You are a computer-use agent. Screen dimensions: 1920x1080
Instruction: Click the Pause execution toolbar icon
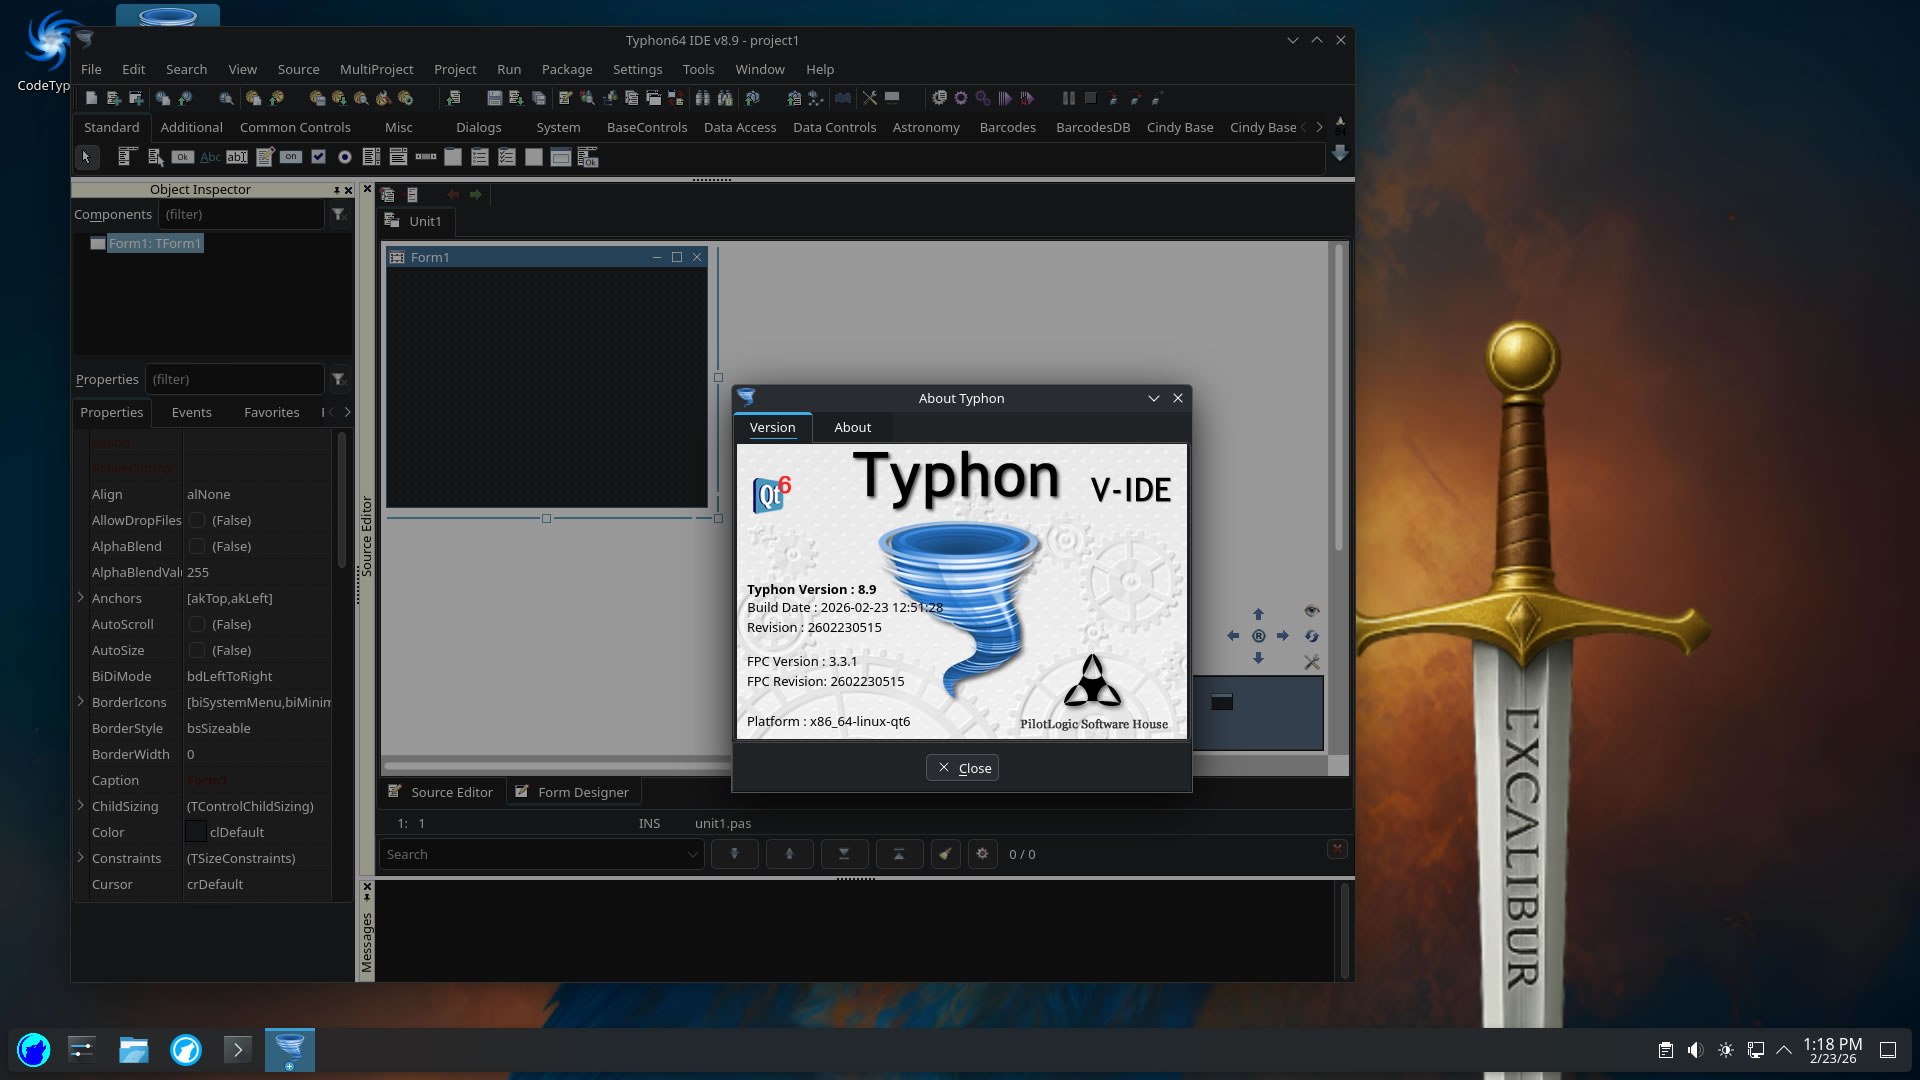click(1068, 98)
